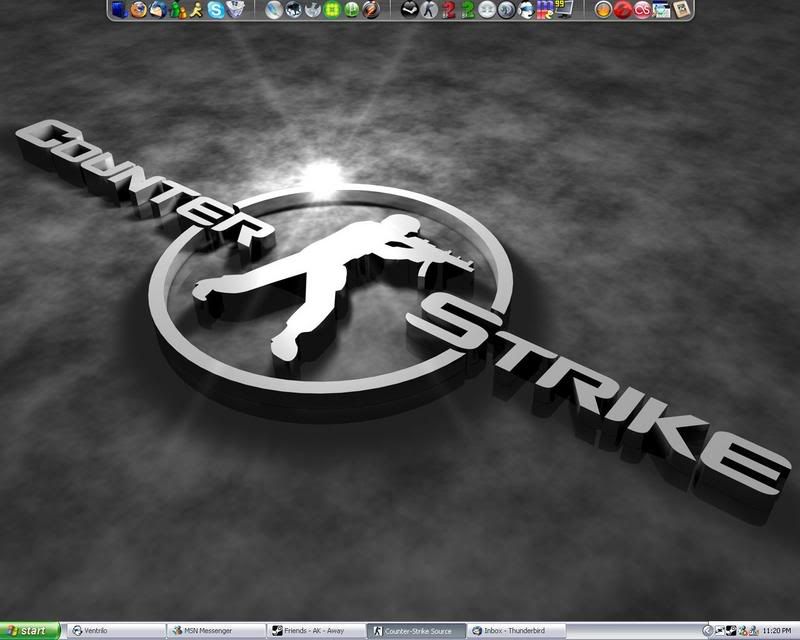Screen dimensions: 800x640
Task: Launch Skype from the top dock
Action: (x=216, y=10)
